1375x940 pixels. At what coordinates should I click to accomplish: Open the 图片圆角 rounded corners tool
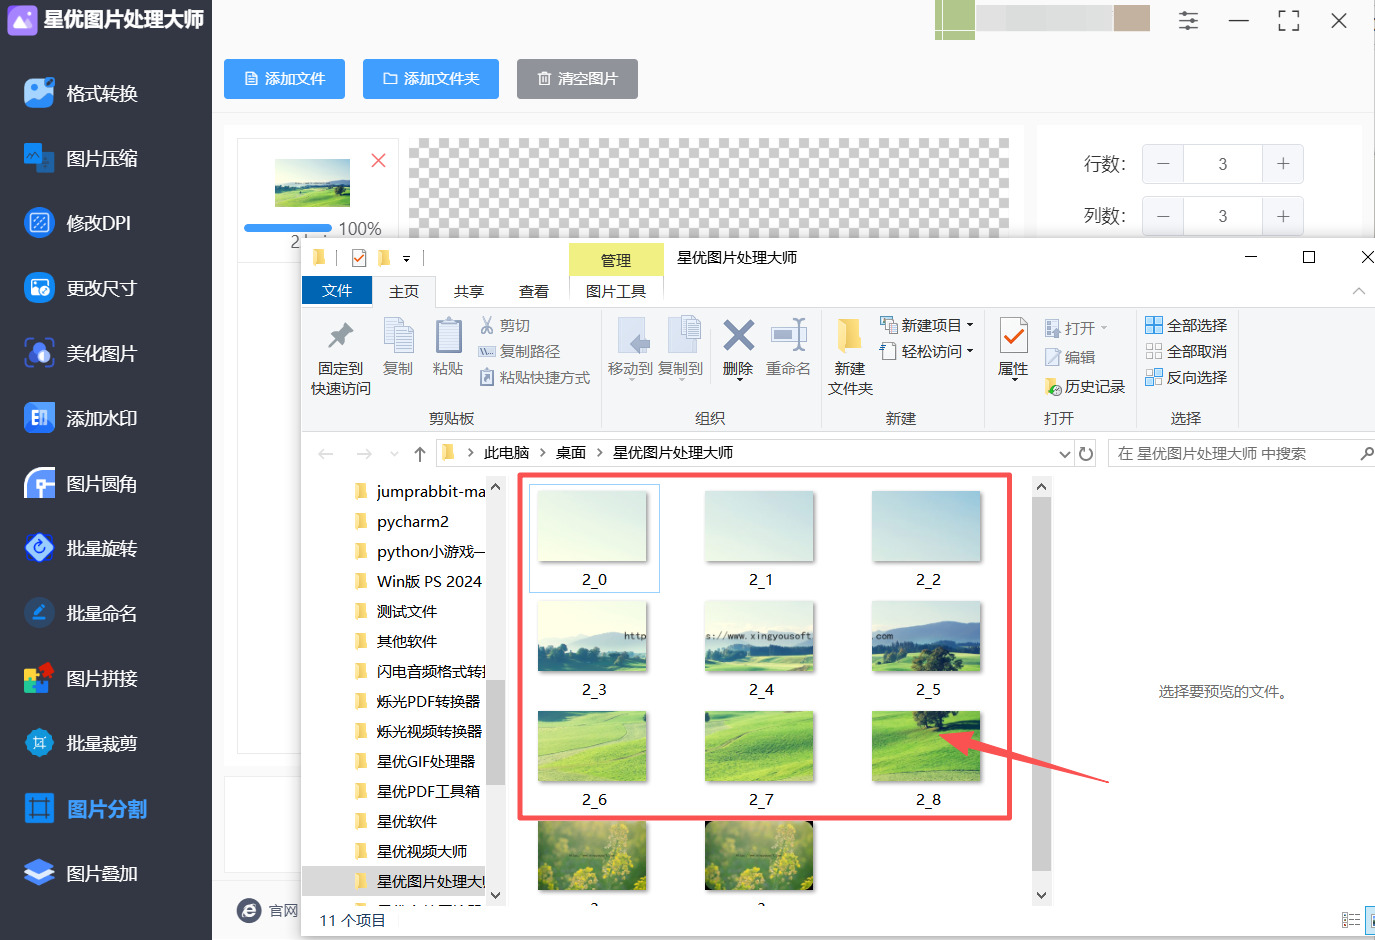pos(80,484)
